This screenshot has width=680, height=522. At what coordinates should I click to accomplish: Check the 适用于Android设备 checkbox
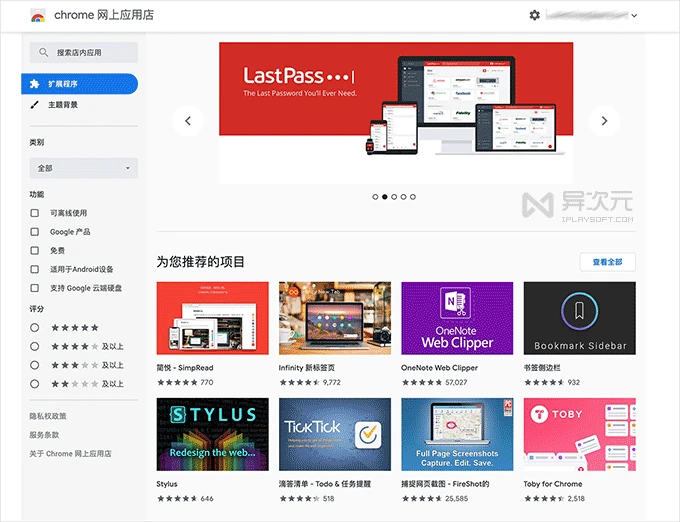point(35,269)
